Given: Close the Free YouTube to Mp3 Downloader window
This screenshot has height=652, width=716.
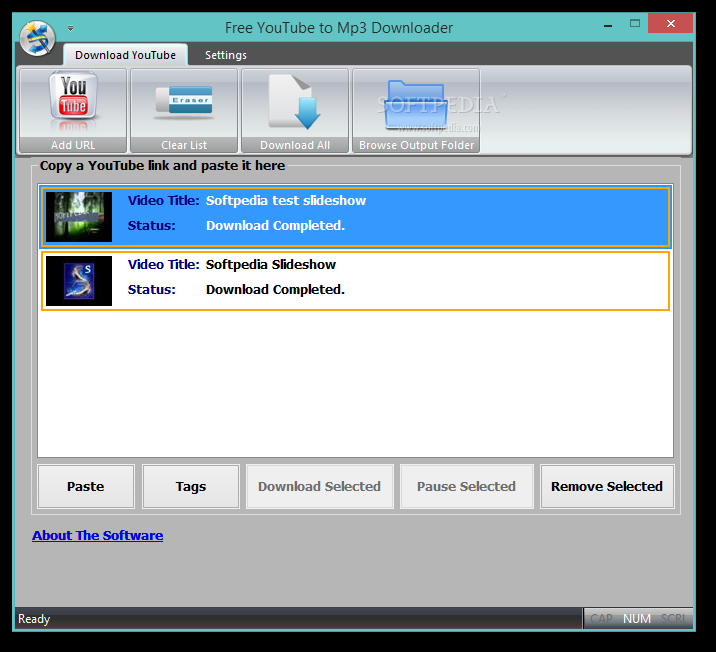Looking at the screenshot, I should 670,23.
